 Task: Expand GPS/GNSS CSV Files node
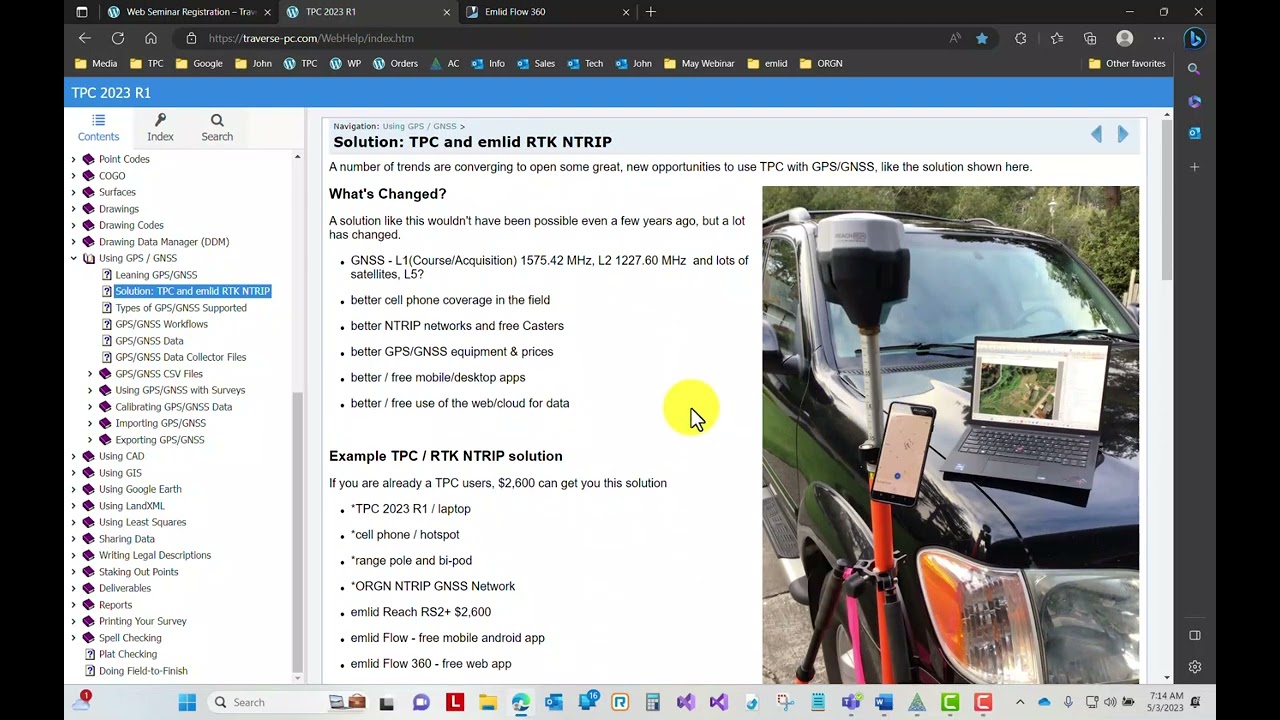click(x=90, y=374)
